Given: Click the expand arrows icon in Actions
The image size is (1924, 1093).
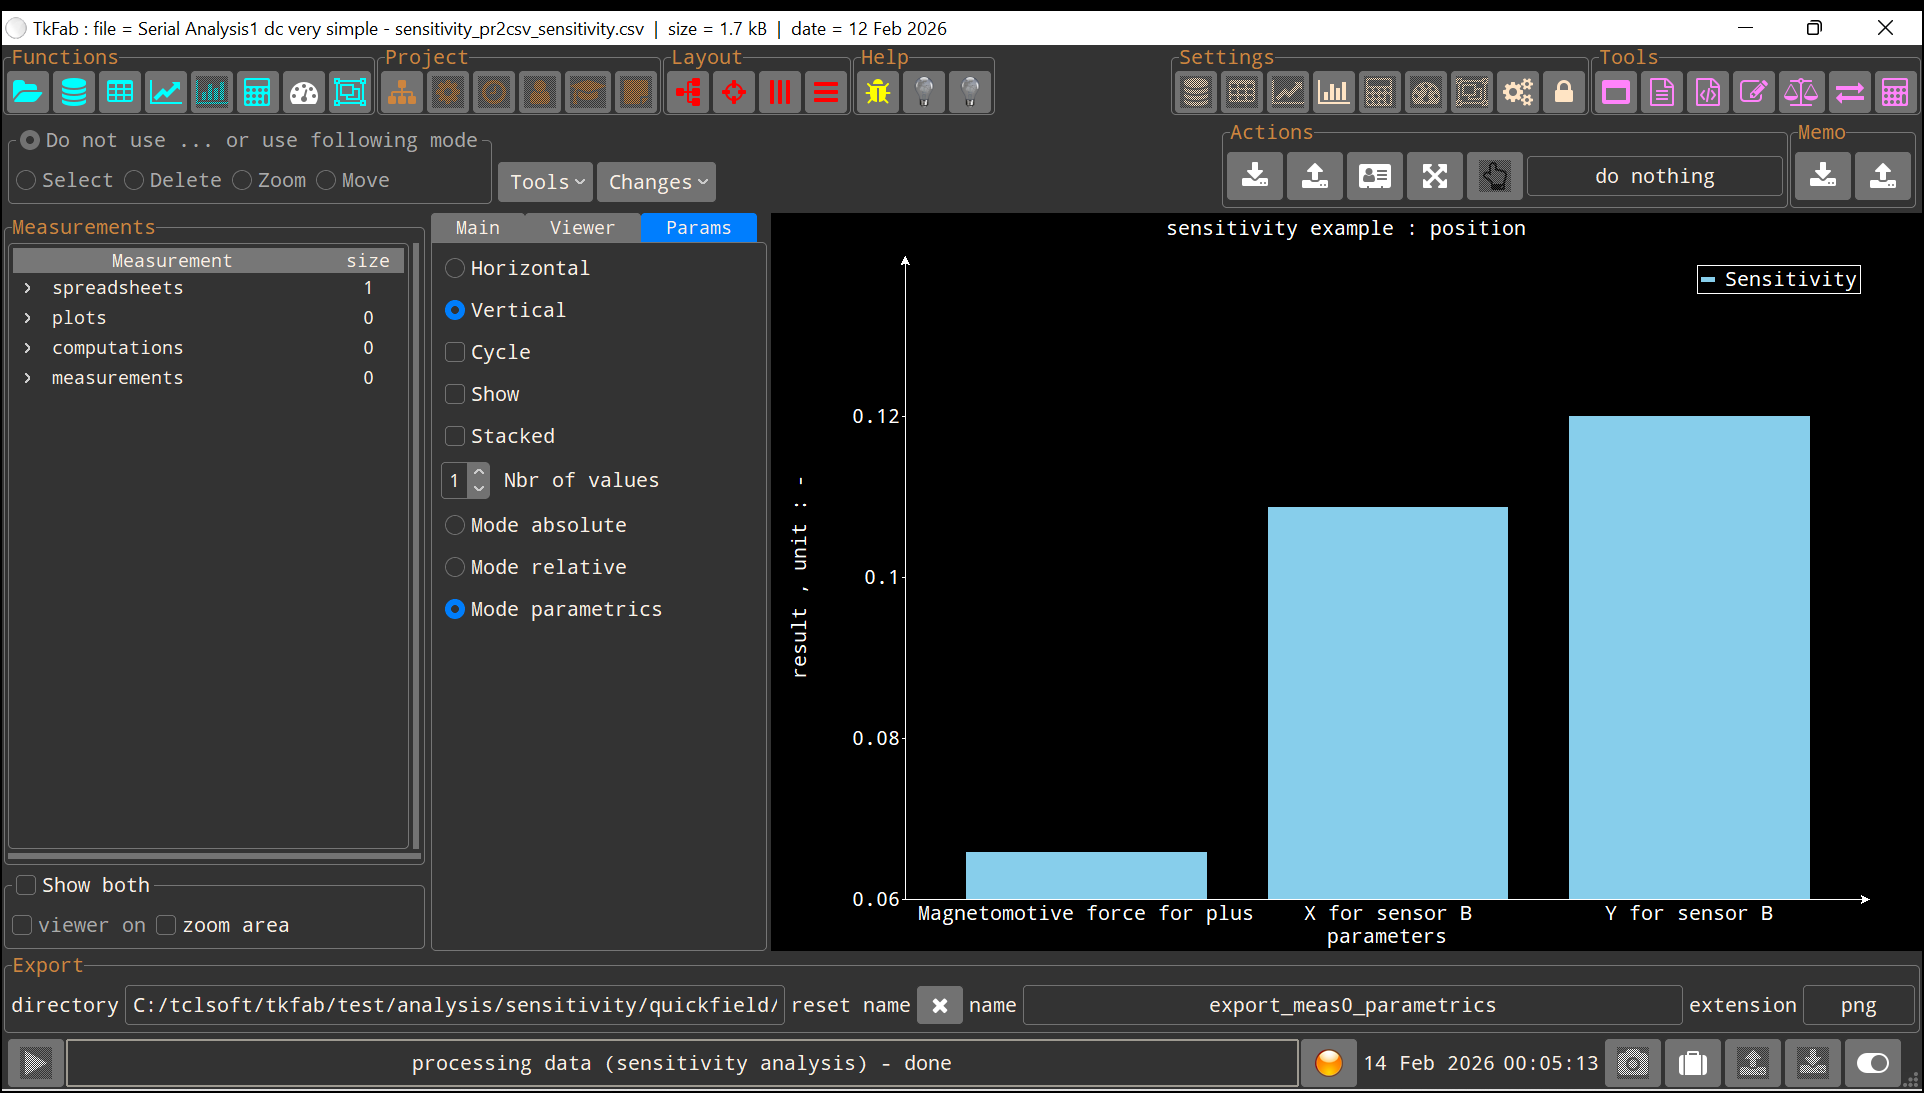Looking at the screenshot, I should pos(1434,176).
